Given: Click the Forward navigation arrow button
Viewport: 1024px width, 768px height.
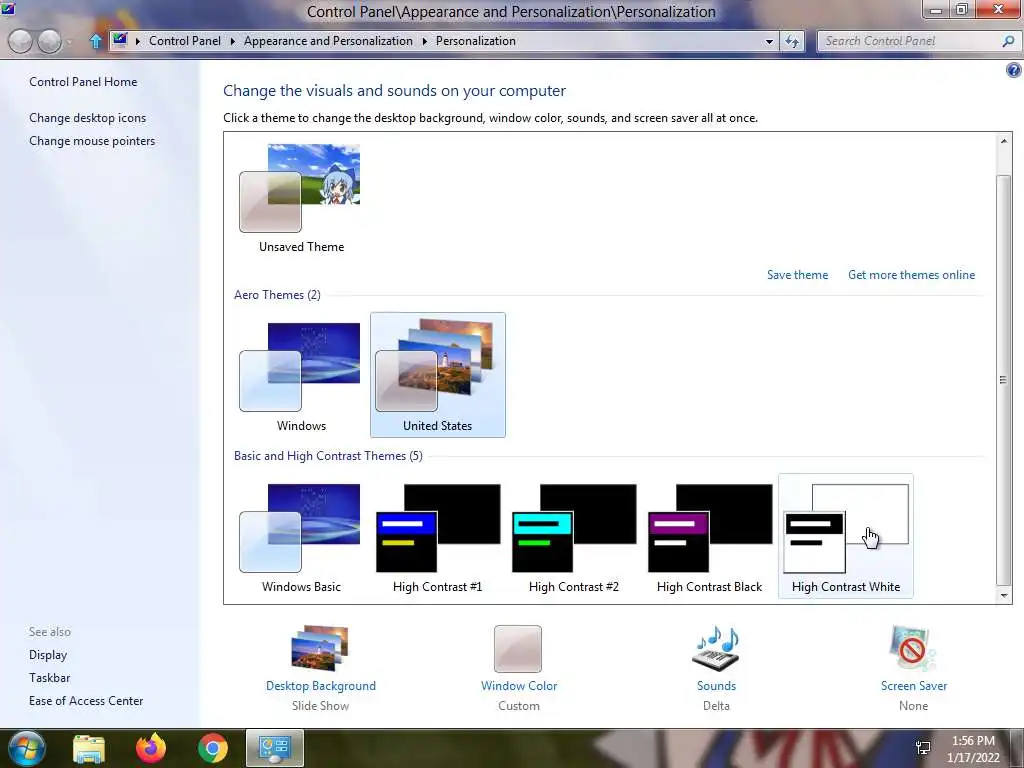Looking at the screenshot, I should [x=50, y=41].
